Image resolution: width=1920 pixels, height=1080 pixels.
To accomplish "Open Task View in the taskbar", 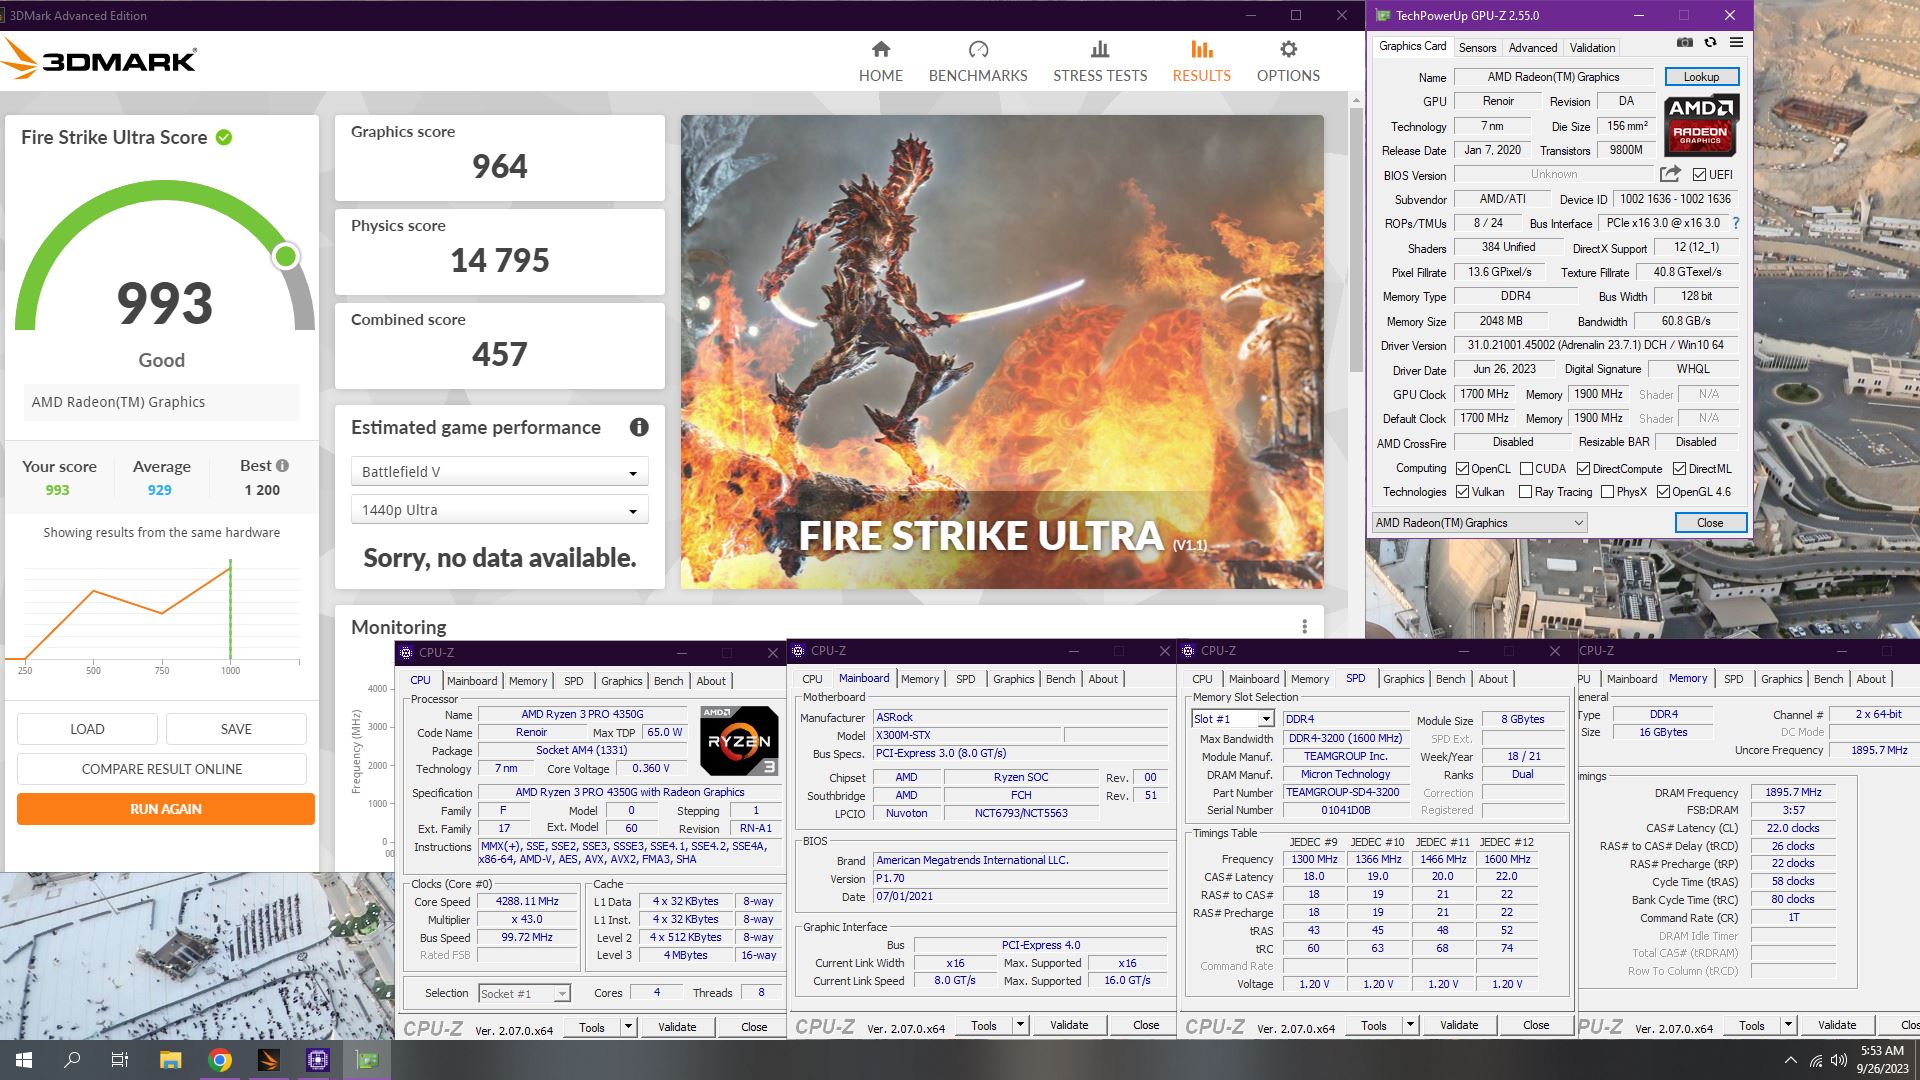I will (x=120, y=1060).
